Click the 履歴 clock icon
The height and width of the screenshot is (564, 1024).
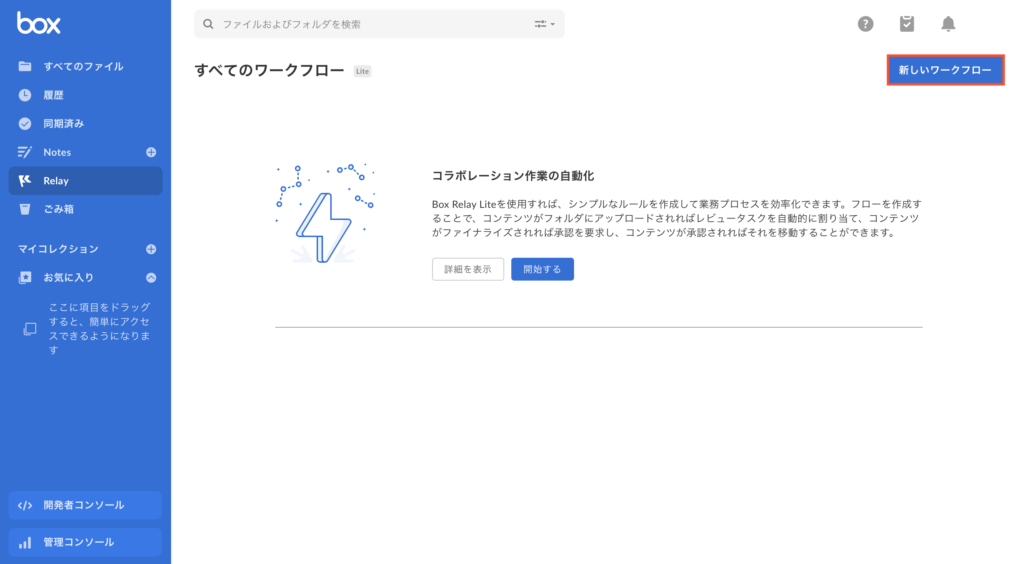(25, 95)
